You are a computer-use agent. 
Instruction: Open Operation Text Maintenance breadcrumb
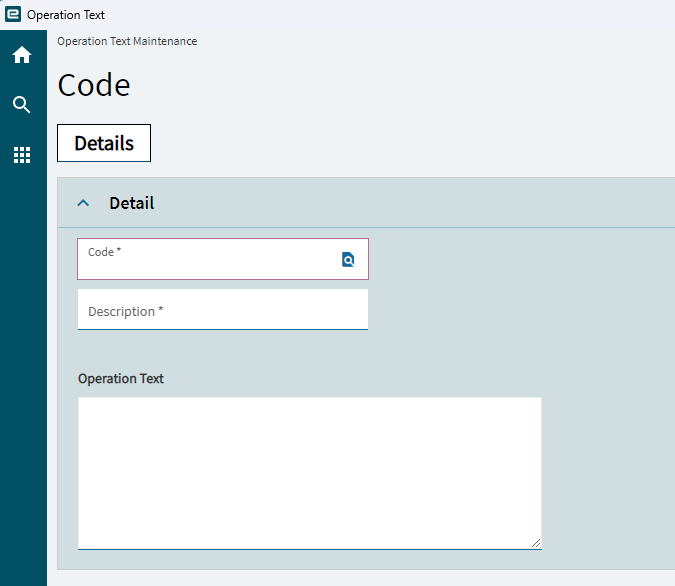tap(127, 41)
